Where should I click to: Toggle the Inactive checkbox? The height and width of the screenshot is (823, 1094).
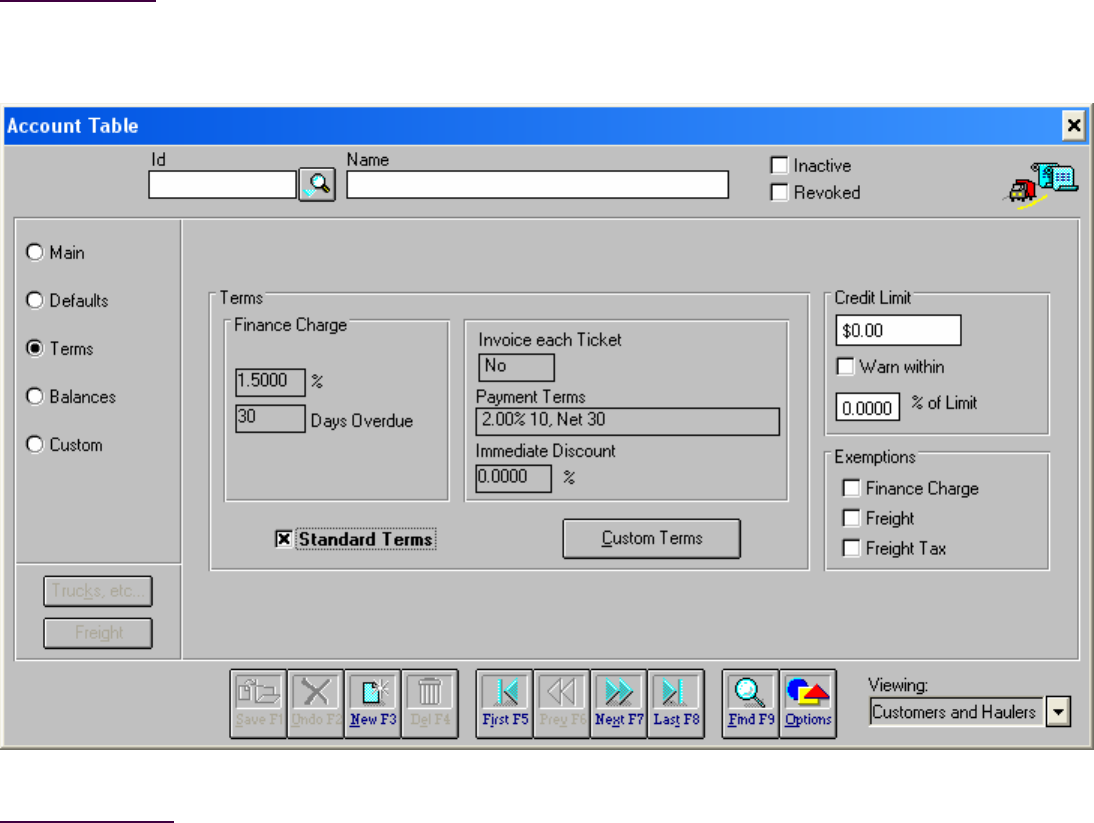[779, 165]
